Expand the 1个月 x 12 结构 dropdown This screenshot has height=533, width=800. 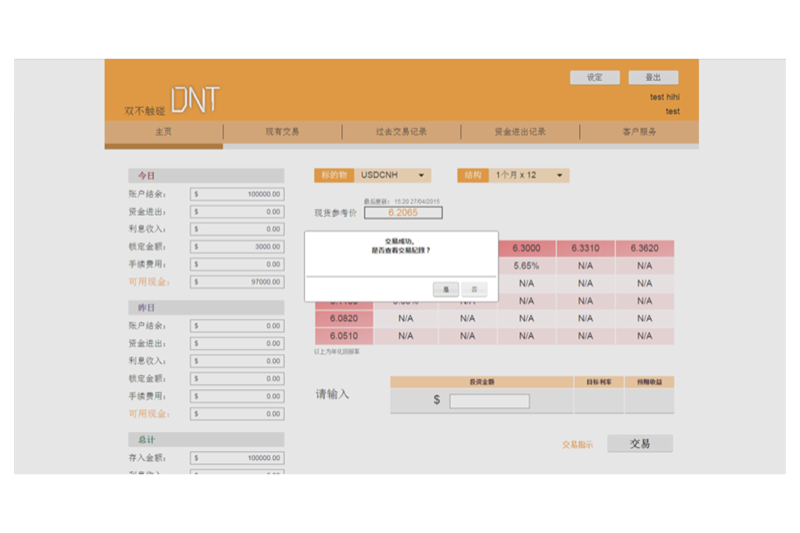click(529, 175)
